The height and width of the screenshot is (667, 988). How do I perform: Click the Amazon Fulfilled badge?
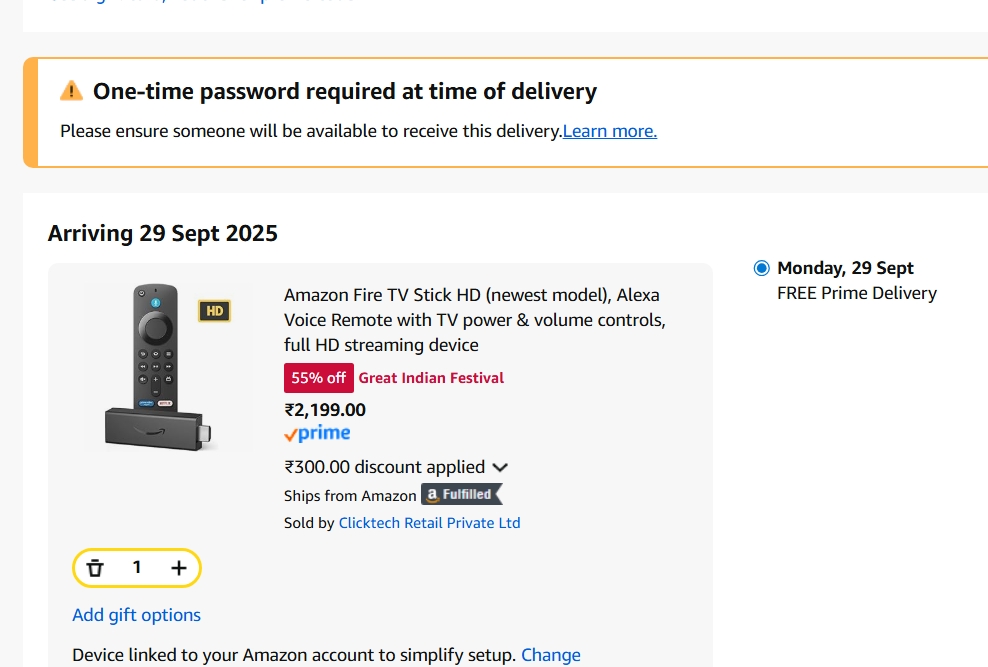(460, 494)
